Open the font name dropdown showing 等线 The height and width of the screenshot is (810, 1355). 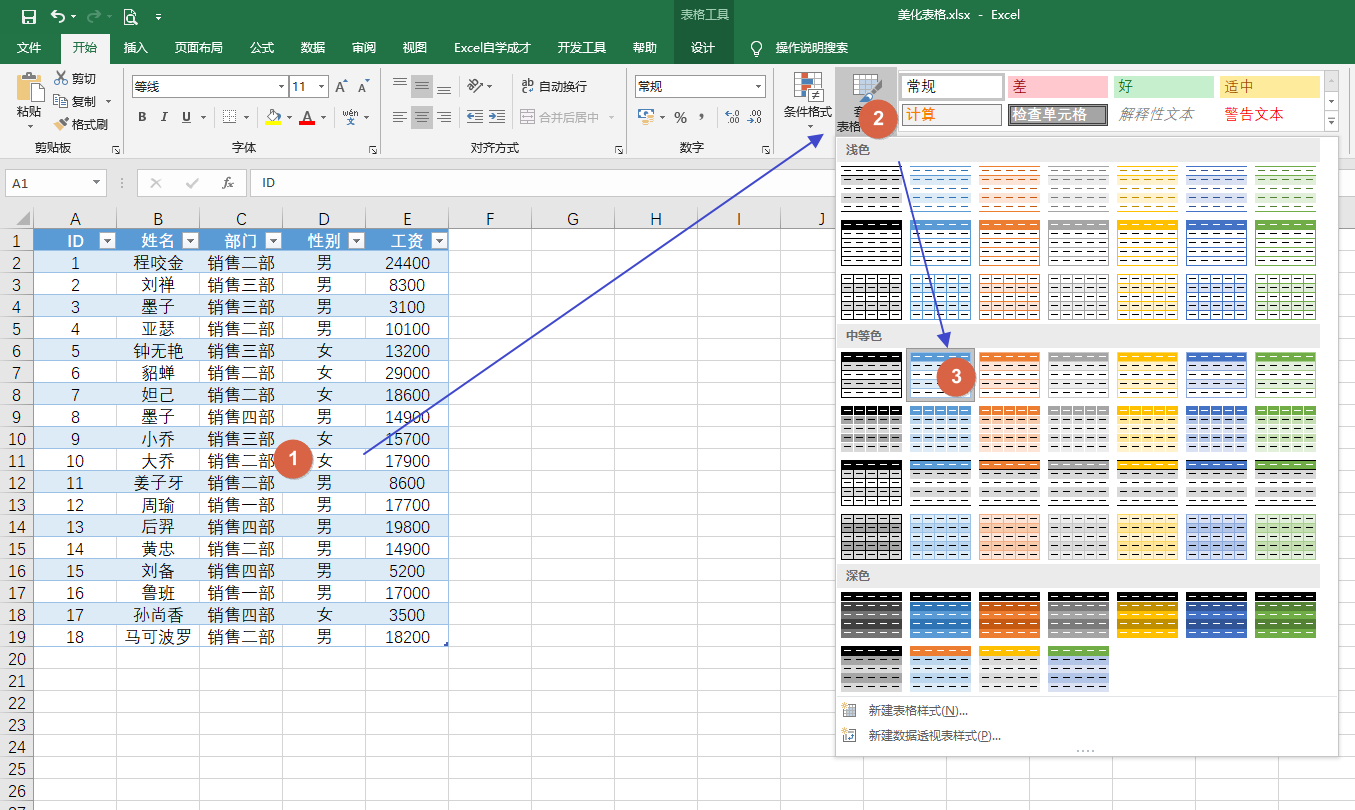click(281, 87)
